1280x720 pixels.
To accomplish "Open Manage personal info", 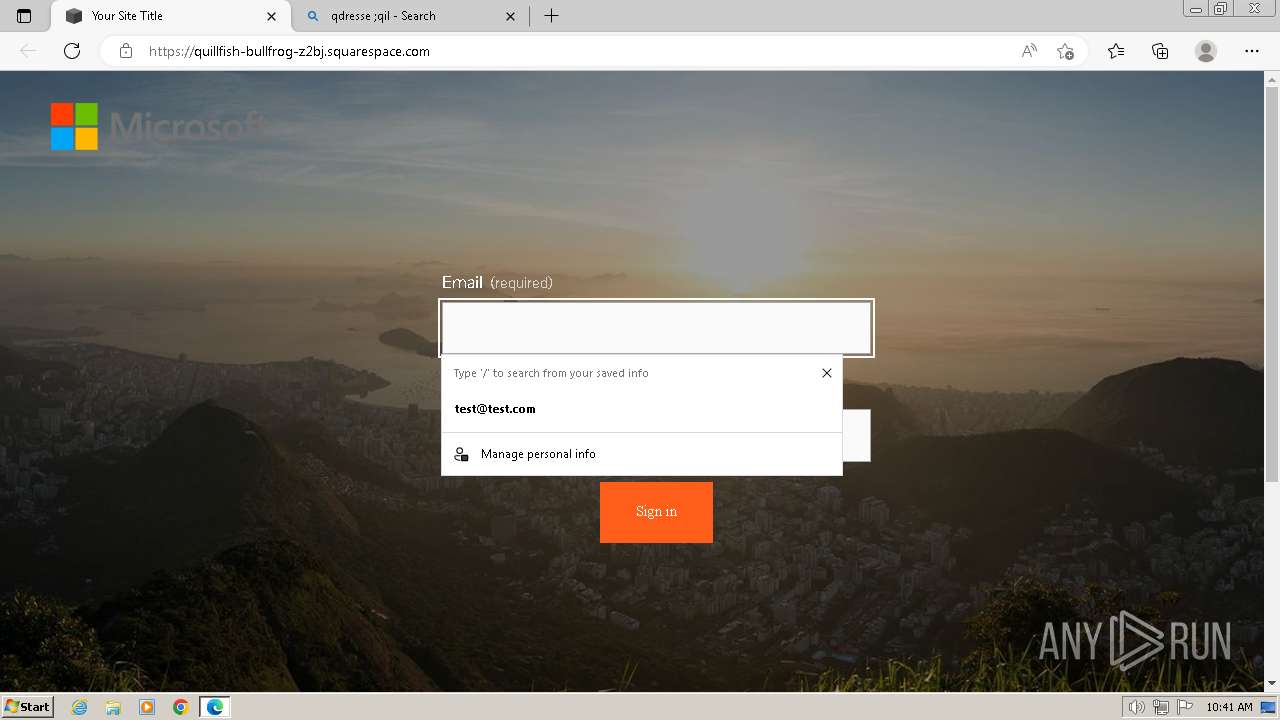I will click(642, 454).
